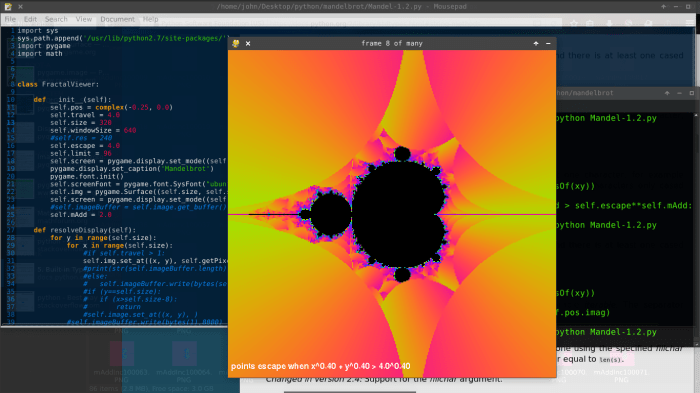Open Mousepad window menu icon in title bar

[x=8, y=6]
